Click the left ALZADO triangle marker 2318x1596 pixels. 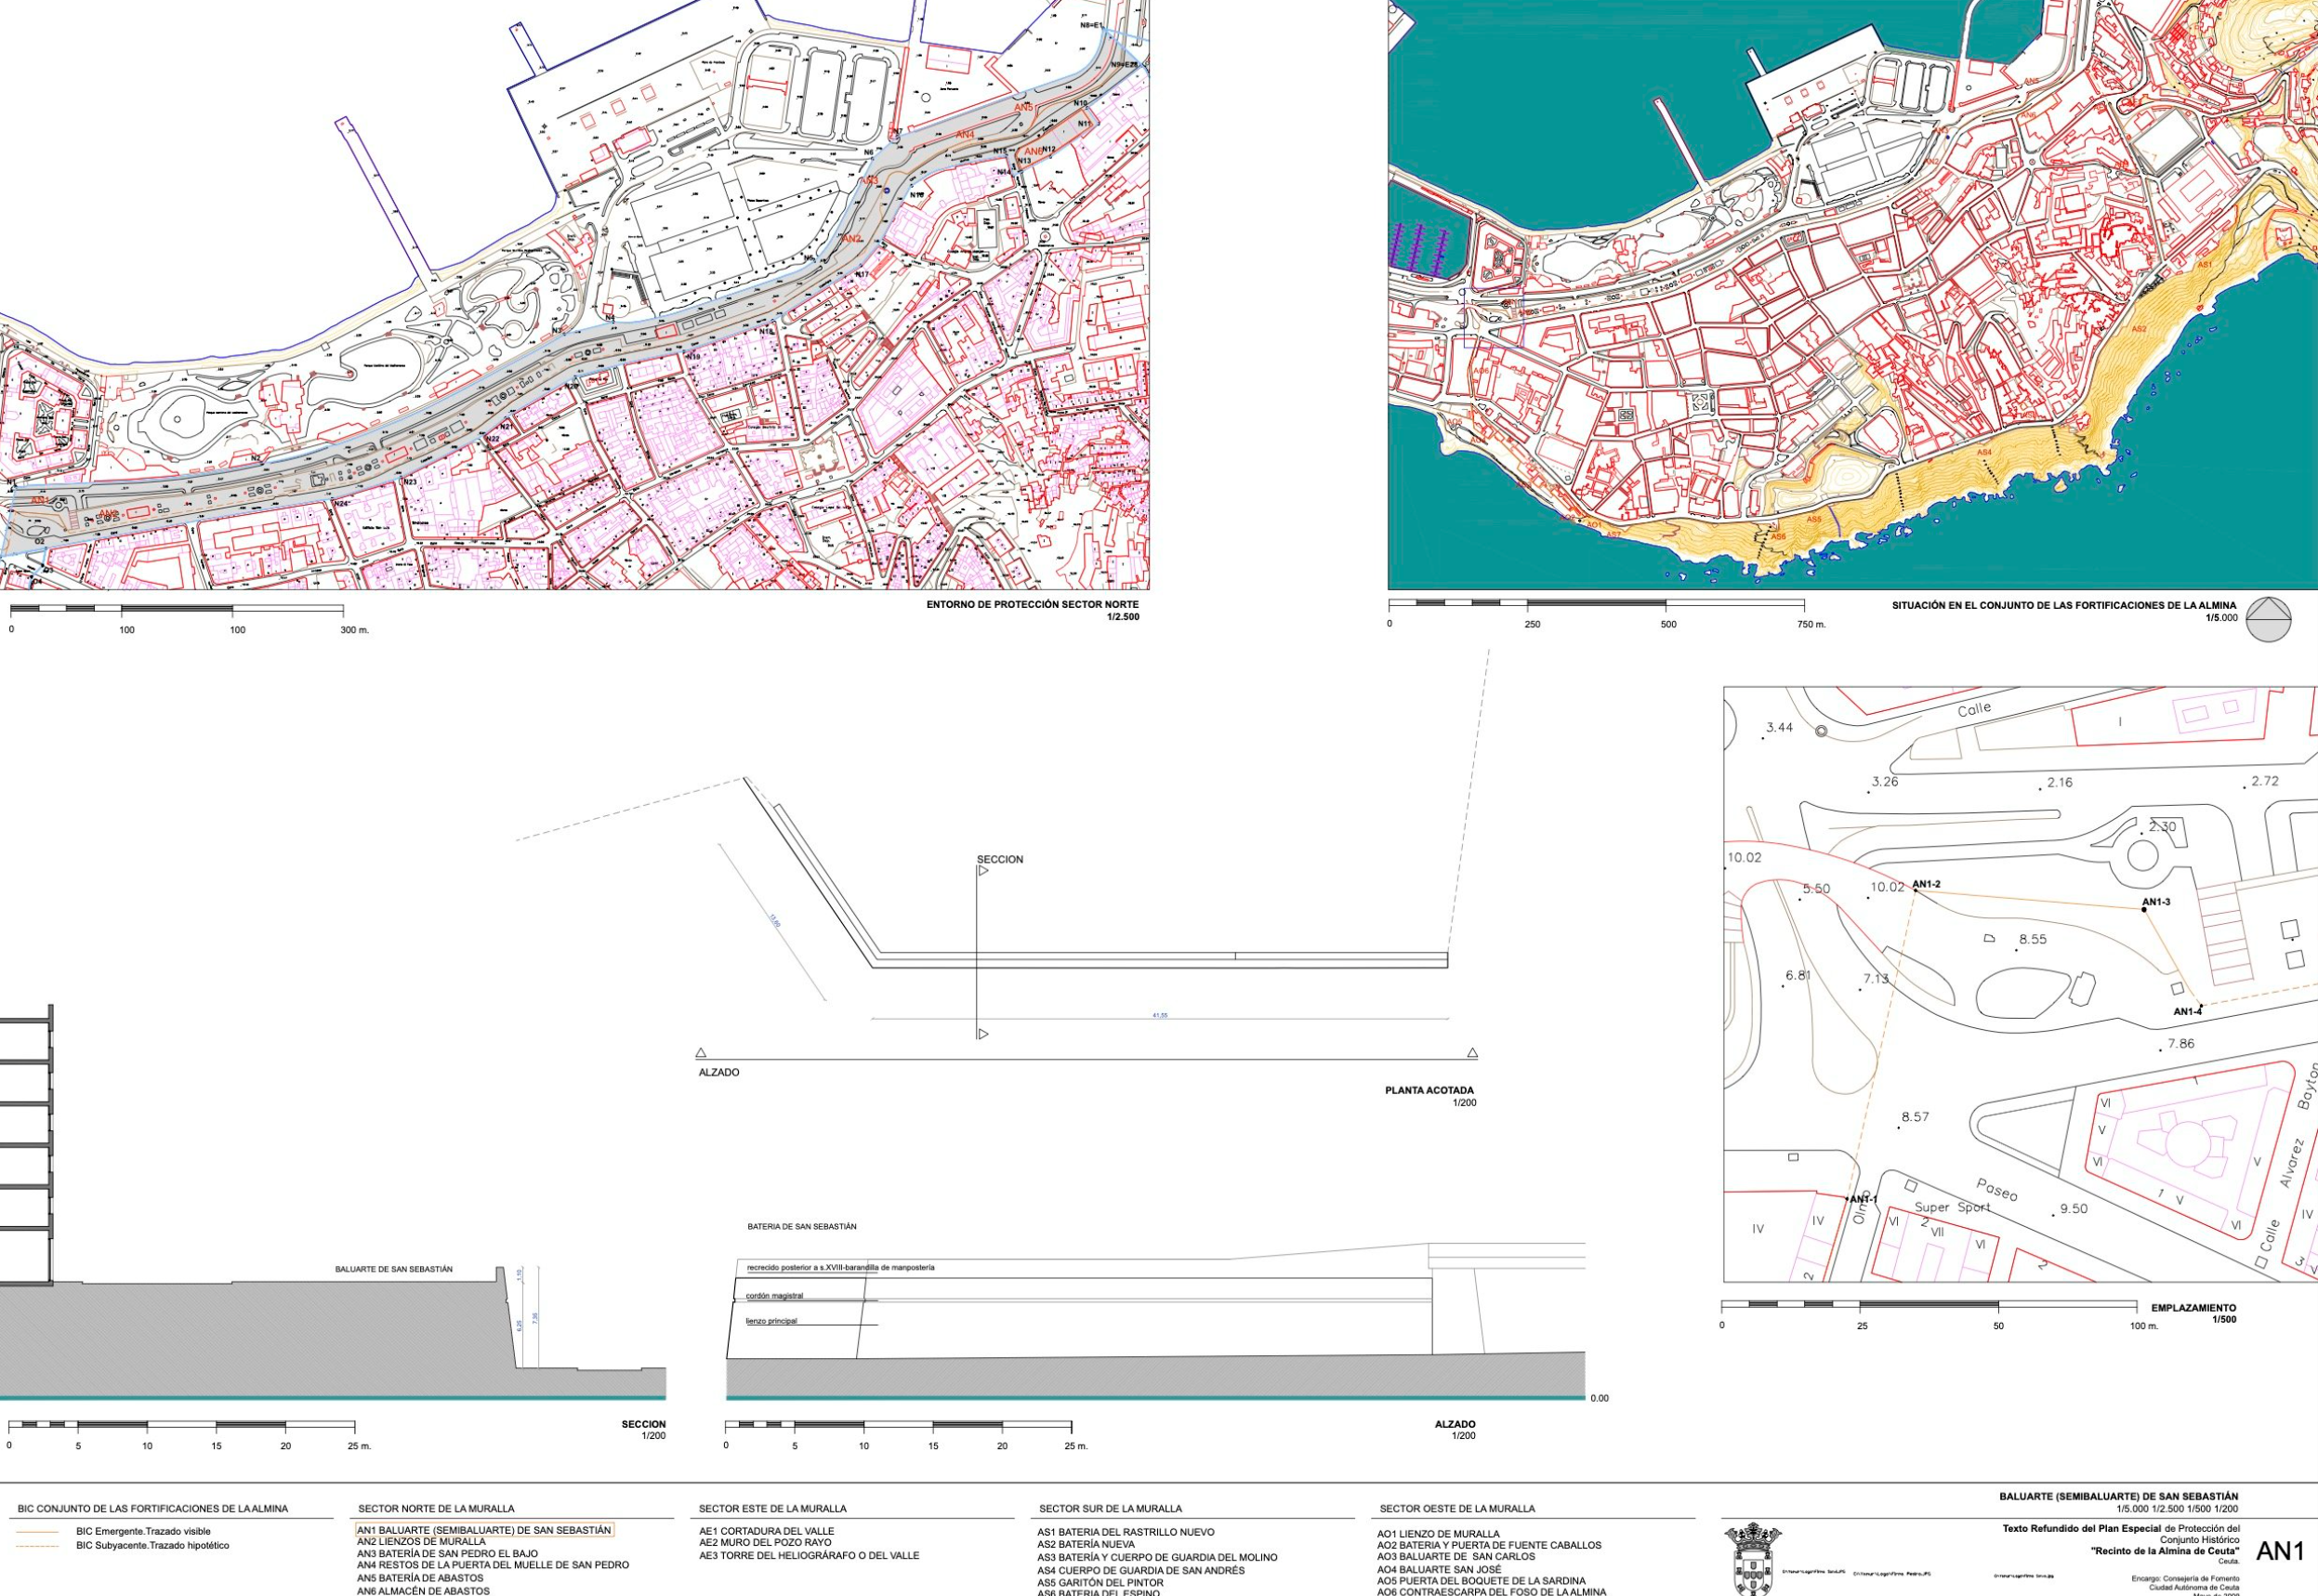click(701, 1053)
